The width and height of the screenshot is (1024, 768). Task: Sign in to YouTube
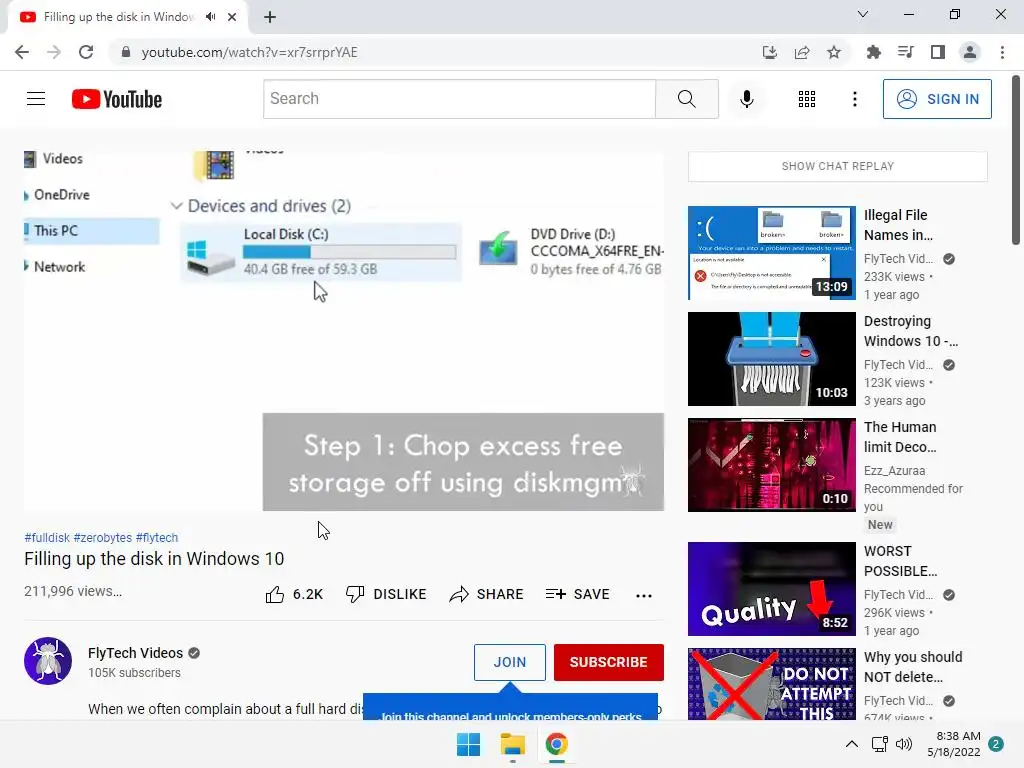[937, 99]
